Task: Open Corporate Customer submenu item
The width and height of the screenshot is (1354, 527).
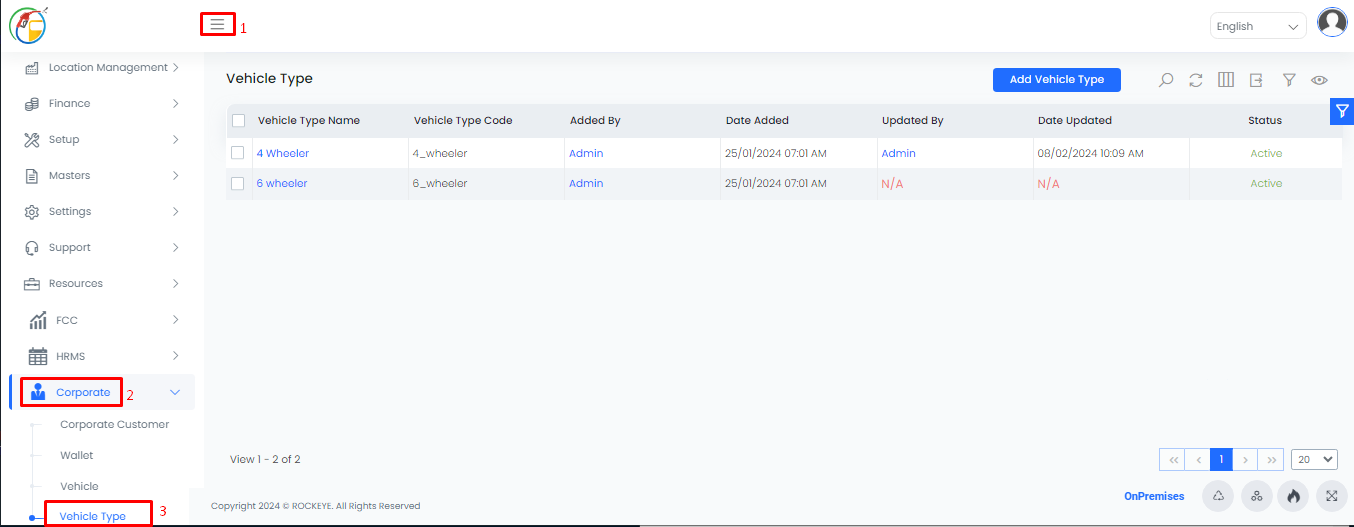Action: pos(115,425)
